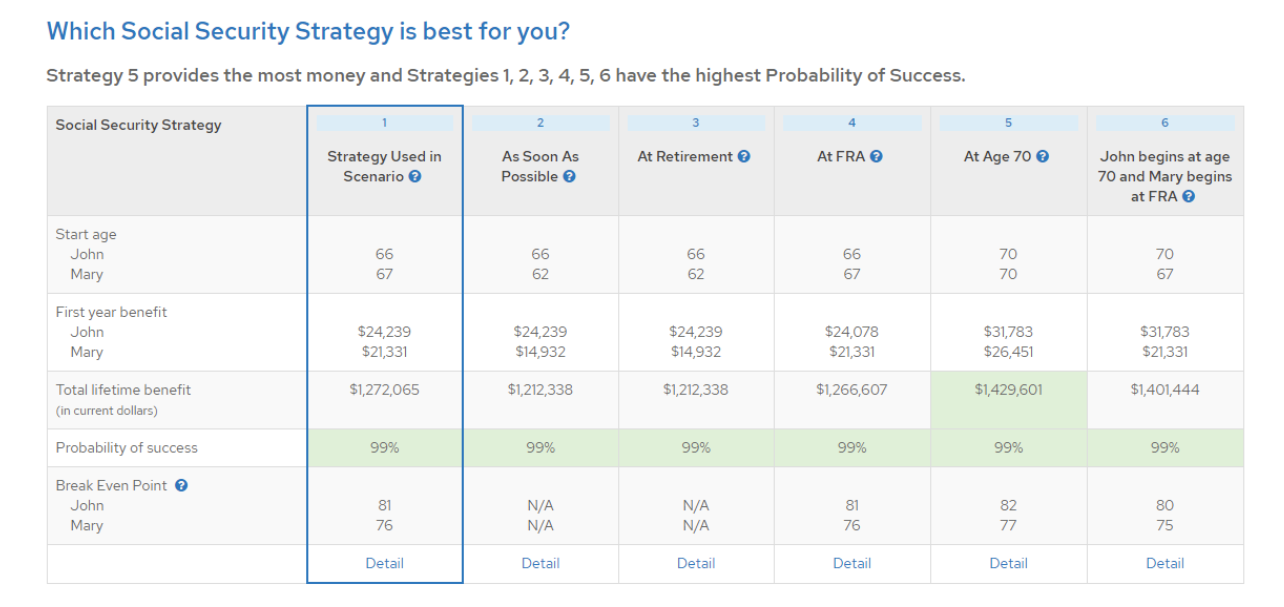Select strategy number 5 header bar
The image size is (1284, 607).
(x=1008, y=123)
